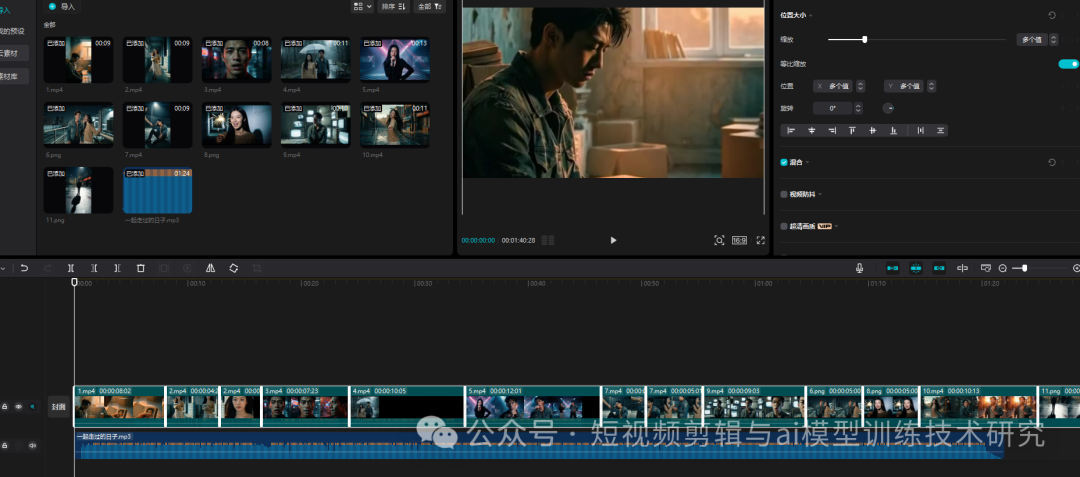Open the 云素材 cloud material tab
Viewport: 1080px width, 477px height.
coord(13,53)
